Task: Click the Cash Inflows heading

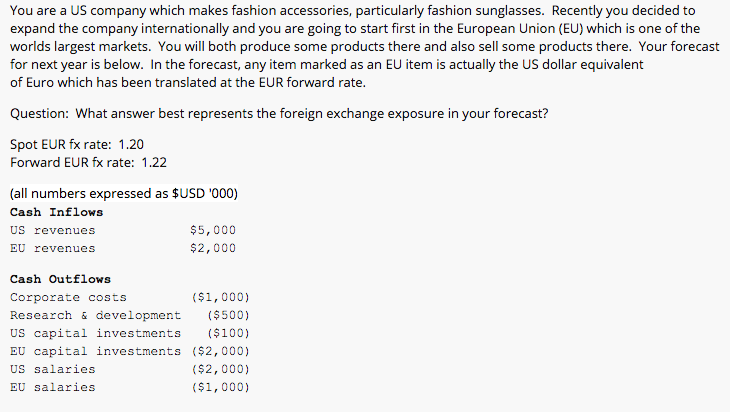Action: tap(56, 212)
